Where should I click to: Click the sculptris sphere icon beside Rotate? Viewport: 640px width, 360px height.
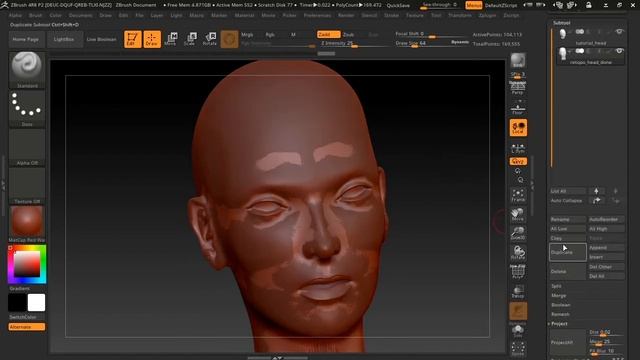(x=229, y=39)
